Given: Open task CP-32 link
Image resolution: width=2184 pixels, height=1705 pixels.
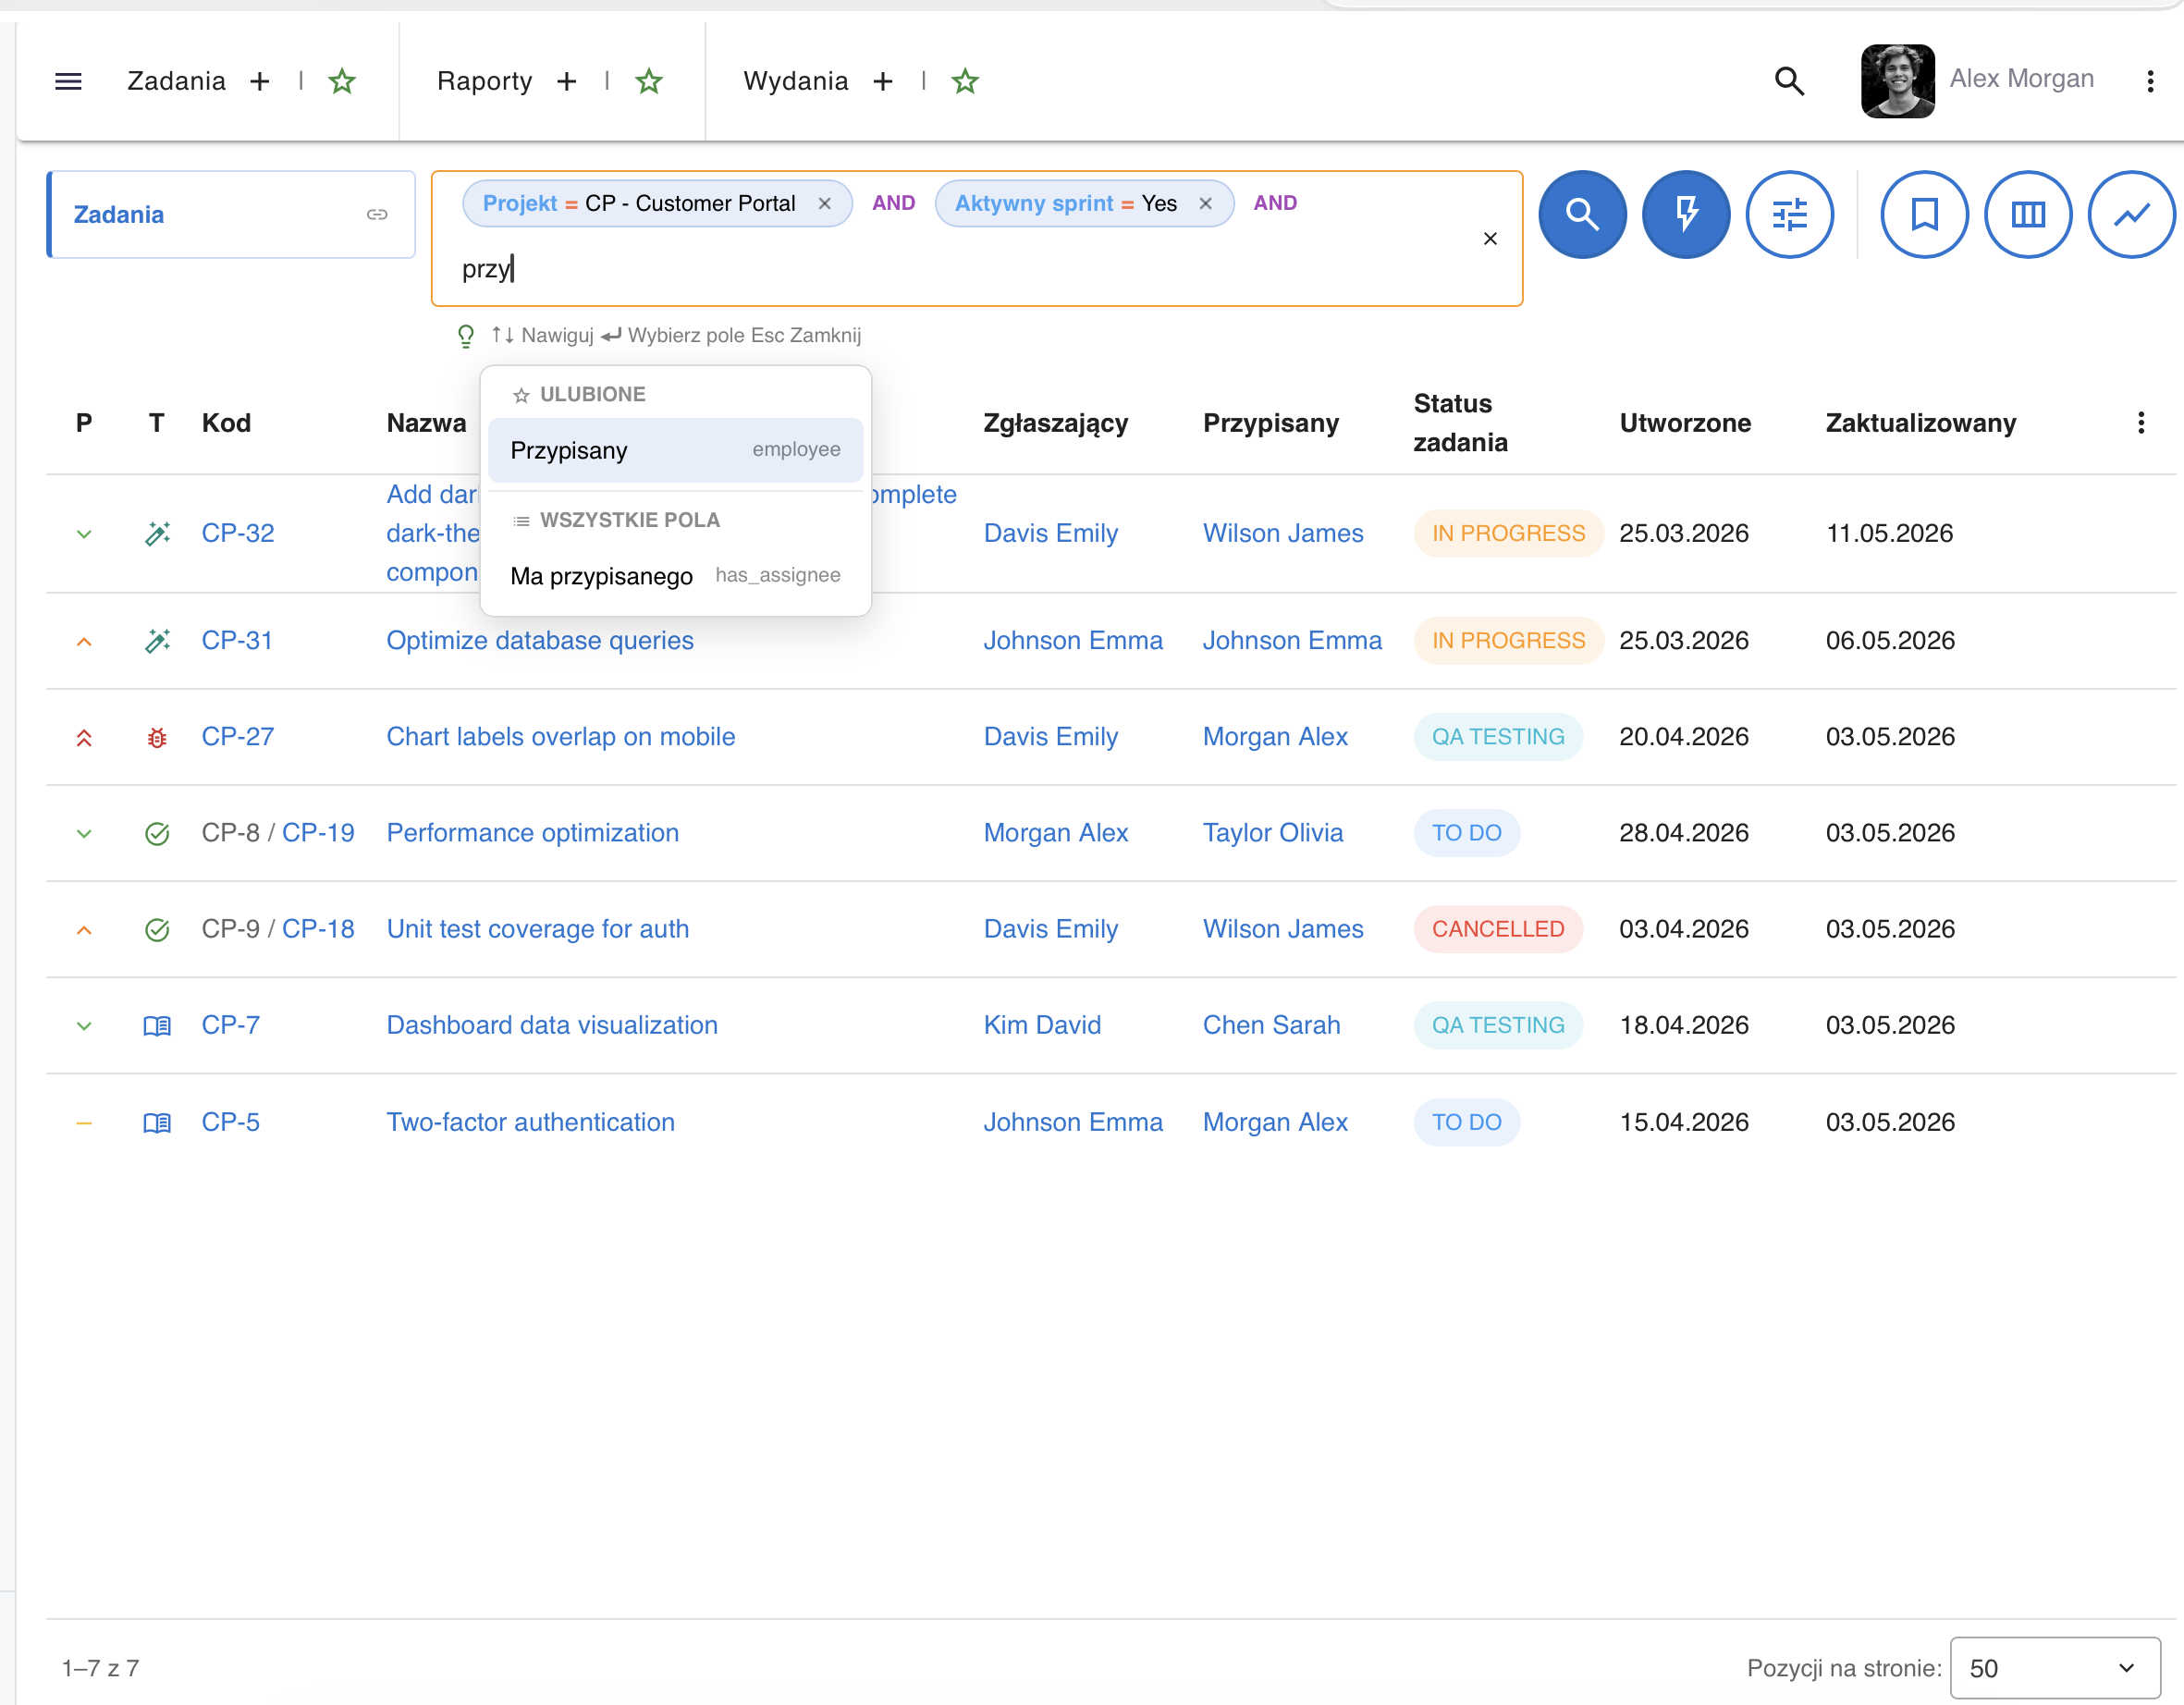Looking at the screenshot, I should (237, 533).
